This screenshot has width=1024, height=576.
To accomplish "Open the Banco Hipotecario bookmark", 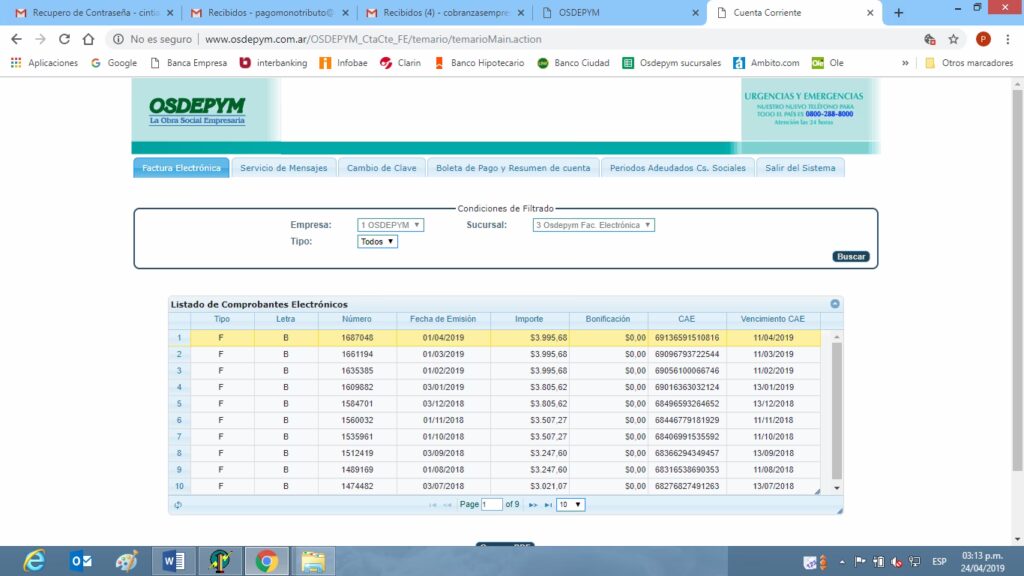I will (482, 62).
